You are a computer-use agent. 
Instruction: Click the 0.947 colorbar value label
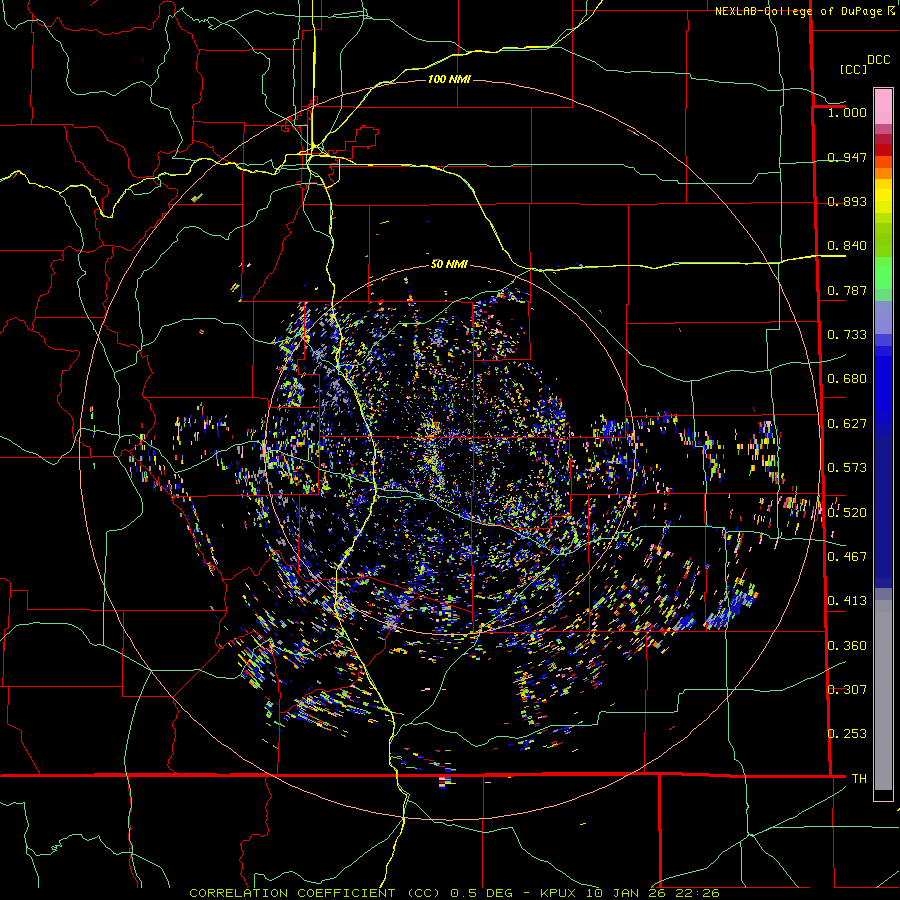click(x=847, y=157)
